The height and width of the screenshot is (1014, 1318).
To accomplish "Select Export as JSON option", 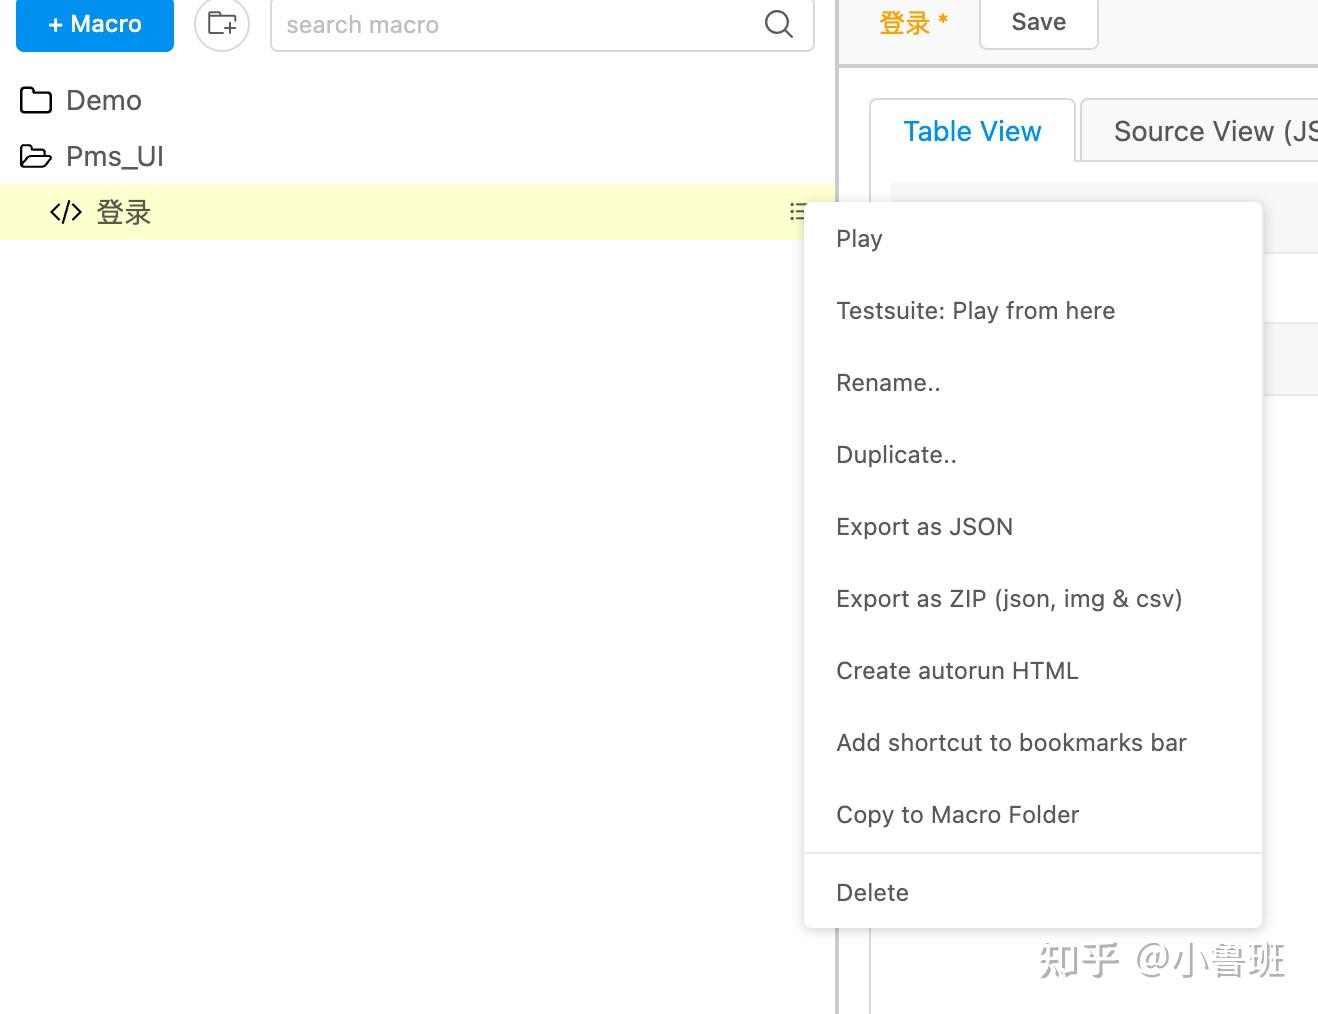I will 924,527.
